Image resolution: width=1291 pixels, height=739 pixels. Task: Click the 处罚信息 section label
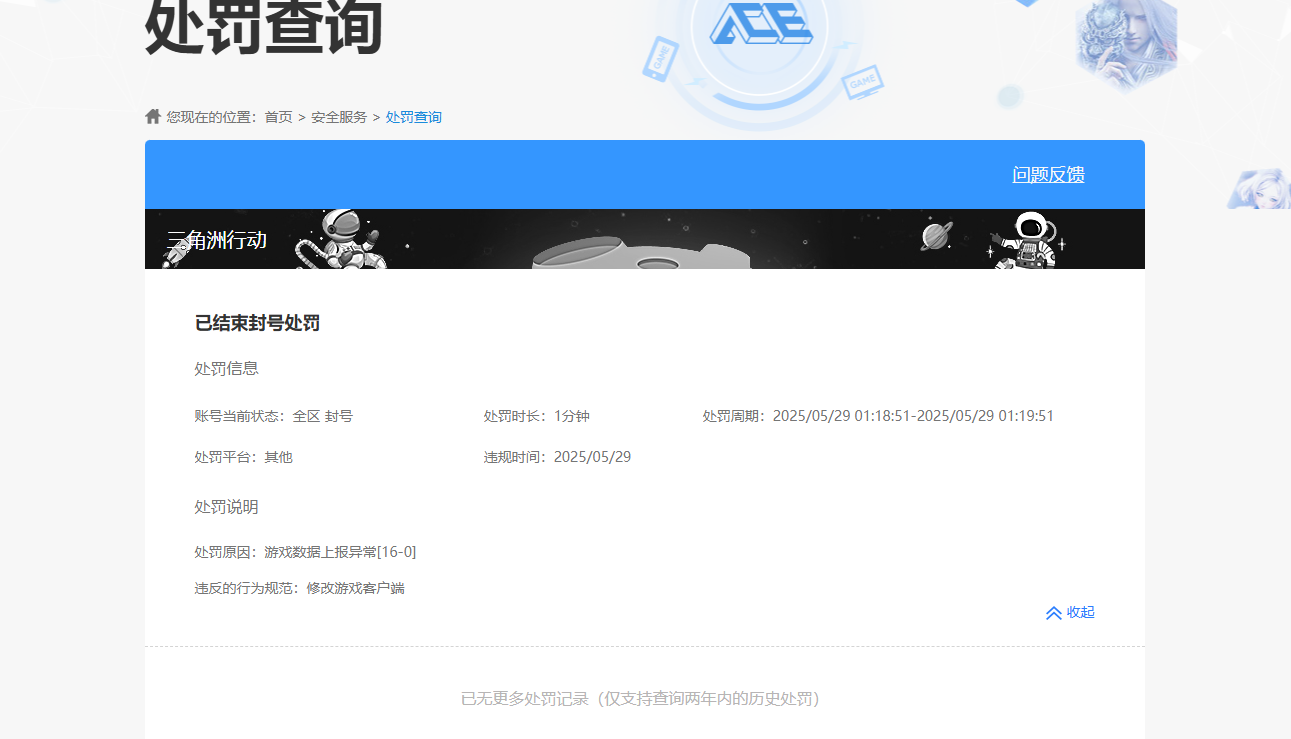tap(226, 368)
